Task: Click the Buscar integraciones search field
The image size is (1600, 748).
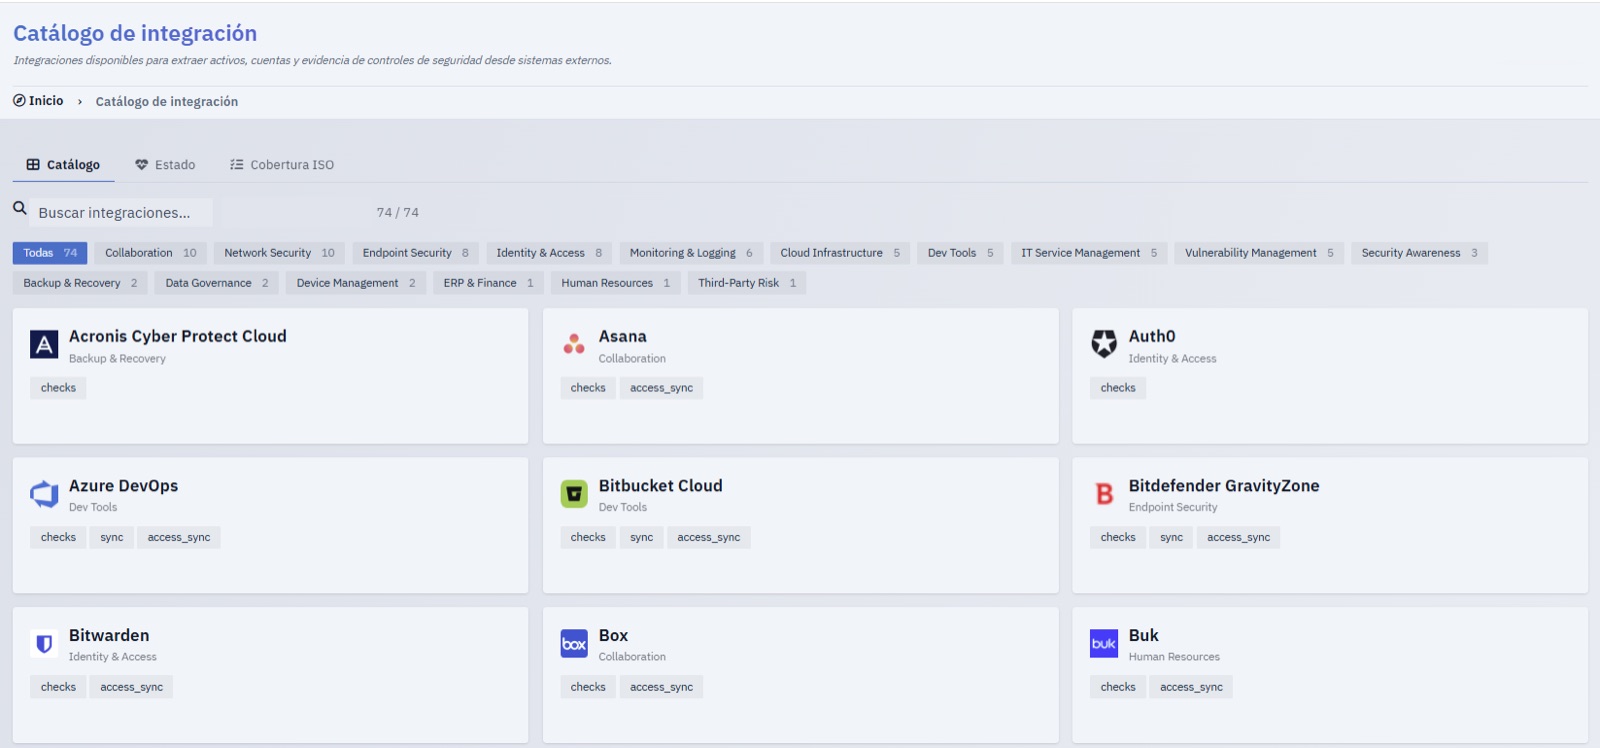Action: click(121, 212)
